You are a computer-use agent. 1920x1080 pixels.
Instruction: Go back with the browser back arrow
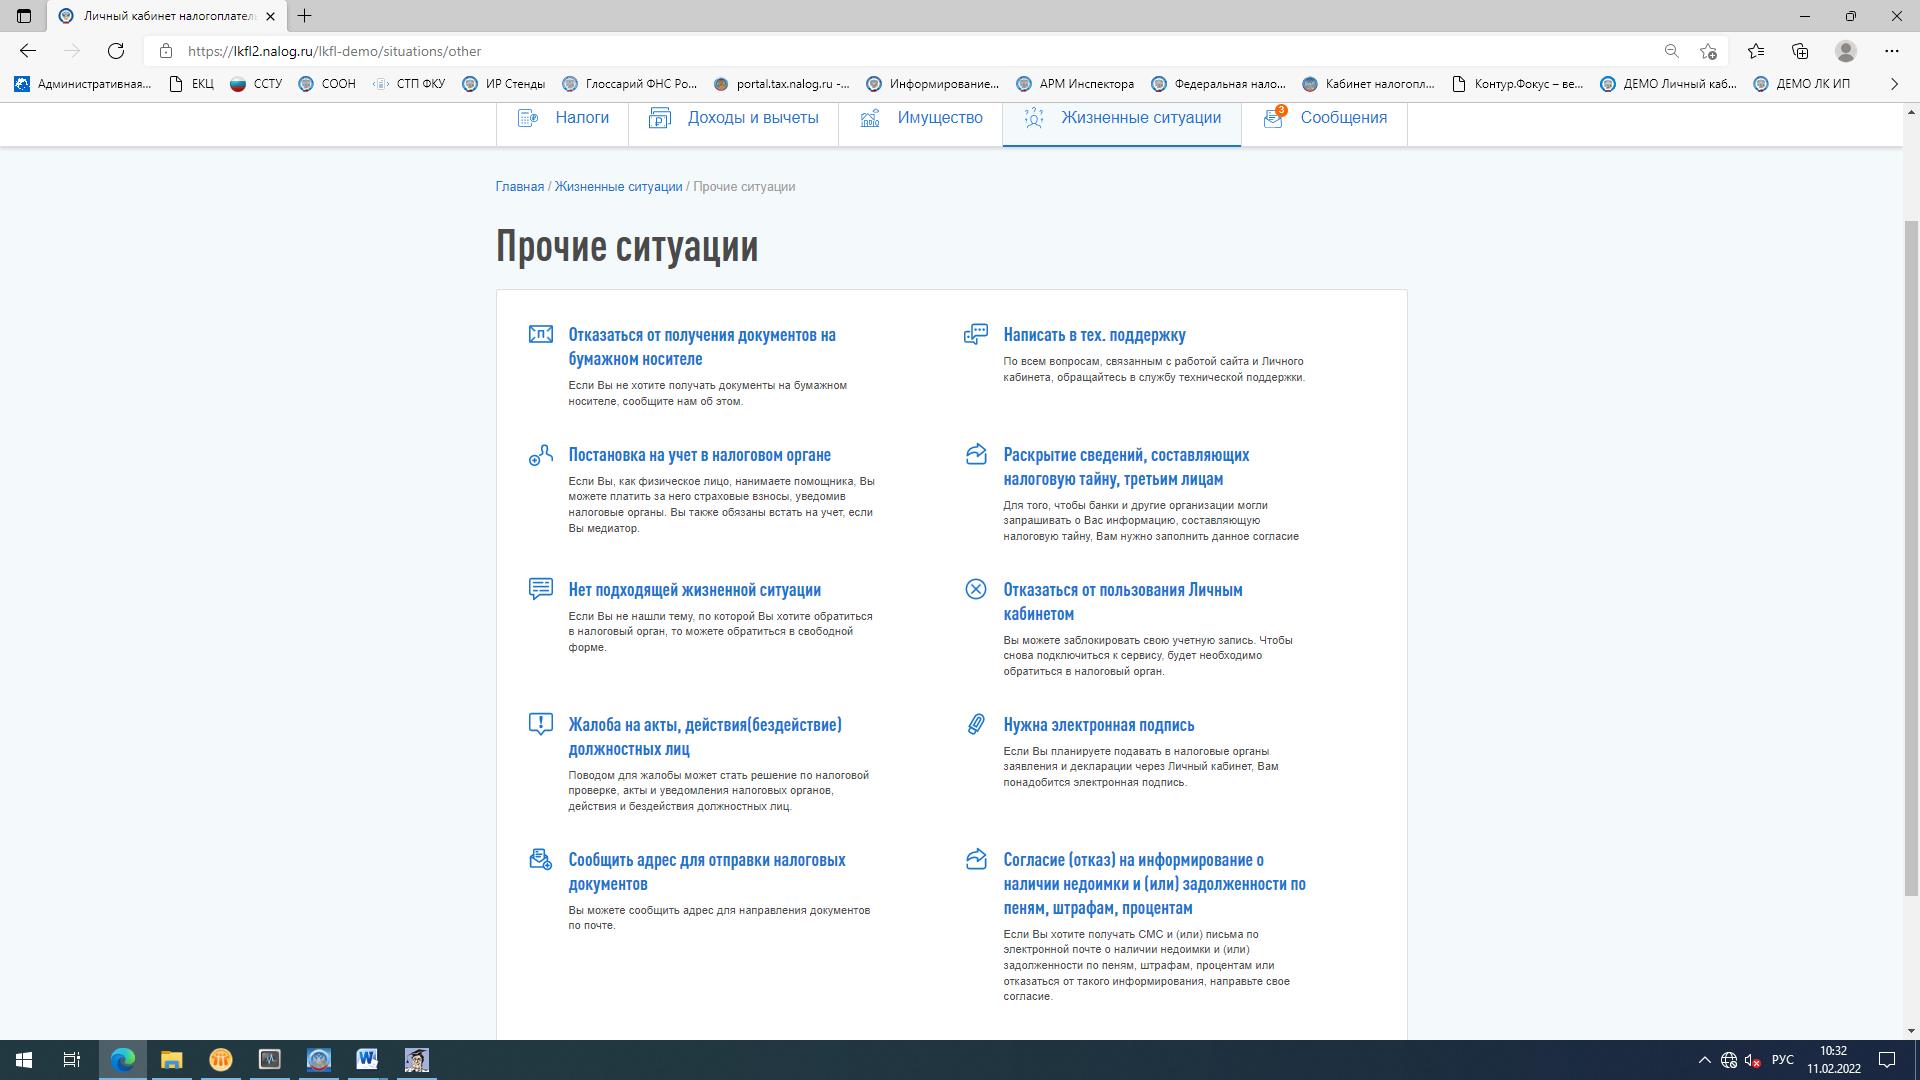tap(28, 51)
